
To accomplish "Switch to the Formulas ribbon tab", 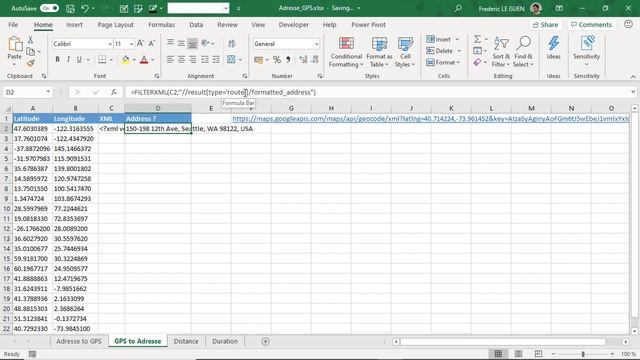I will coord(161,24).
